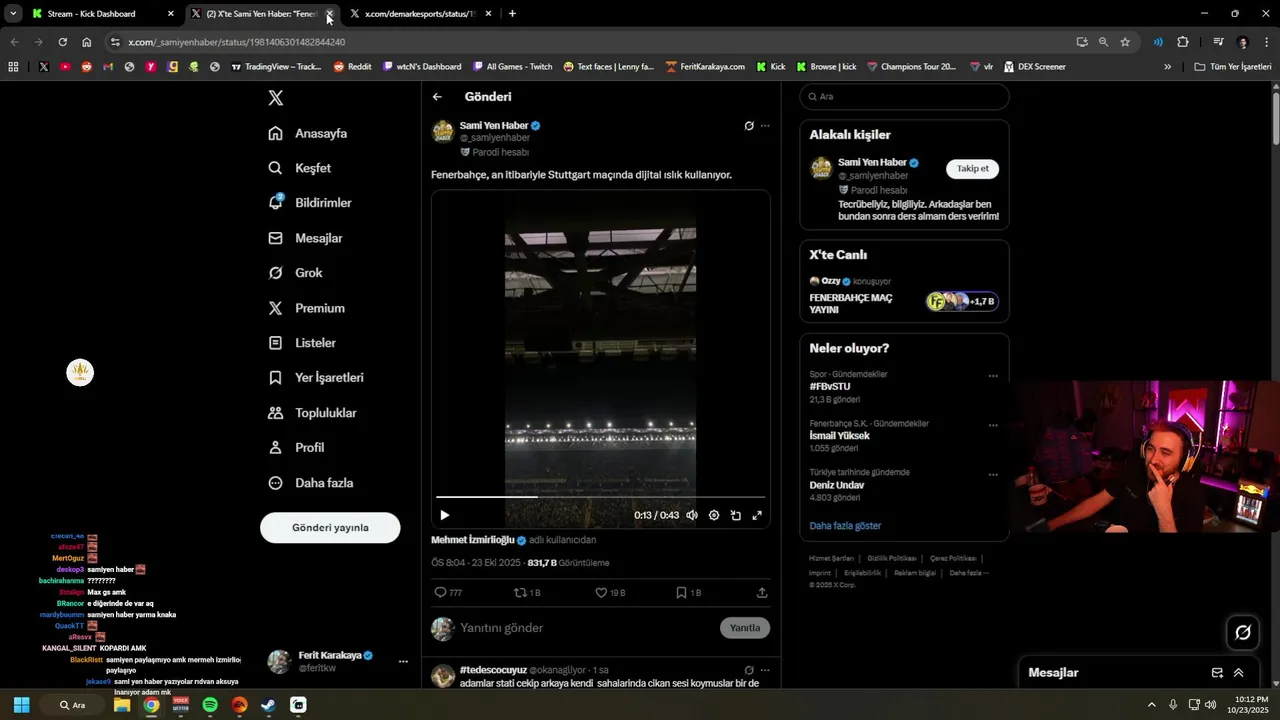Open Chrome extensions puzzle icon
This screenshot has width=1280, height=720.
coord(1183,42)
